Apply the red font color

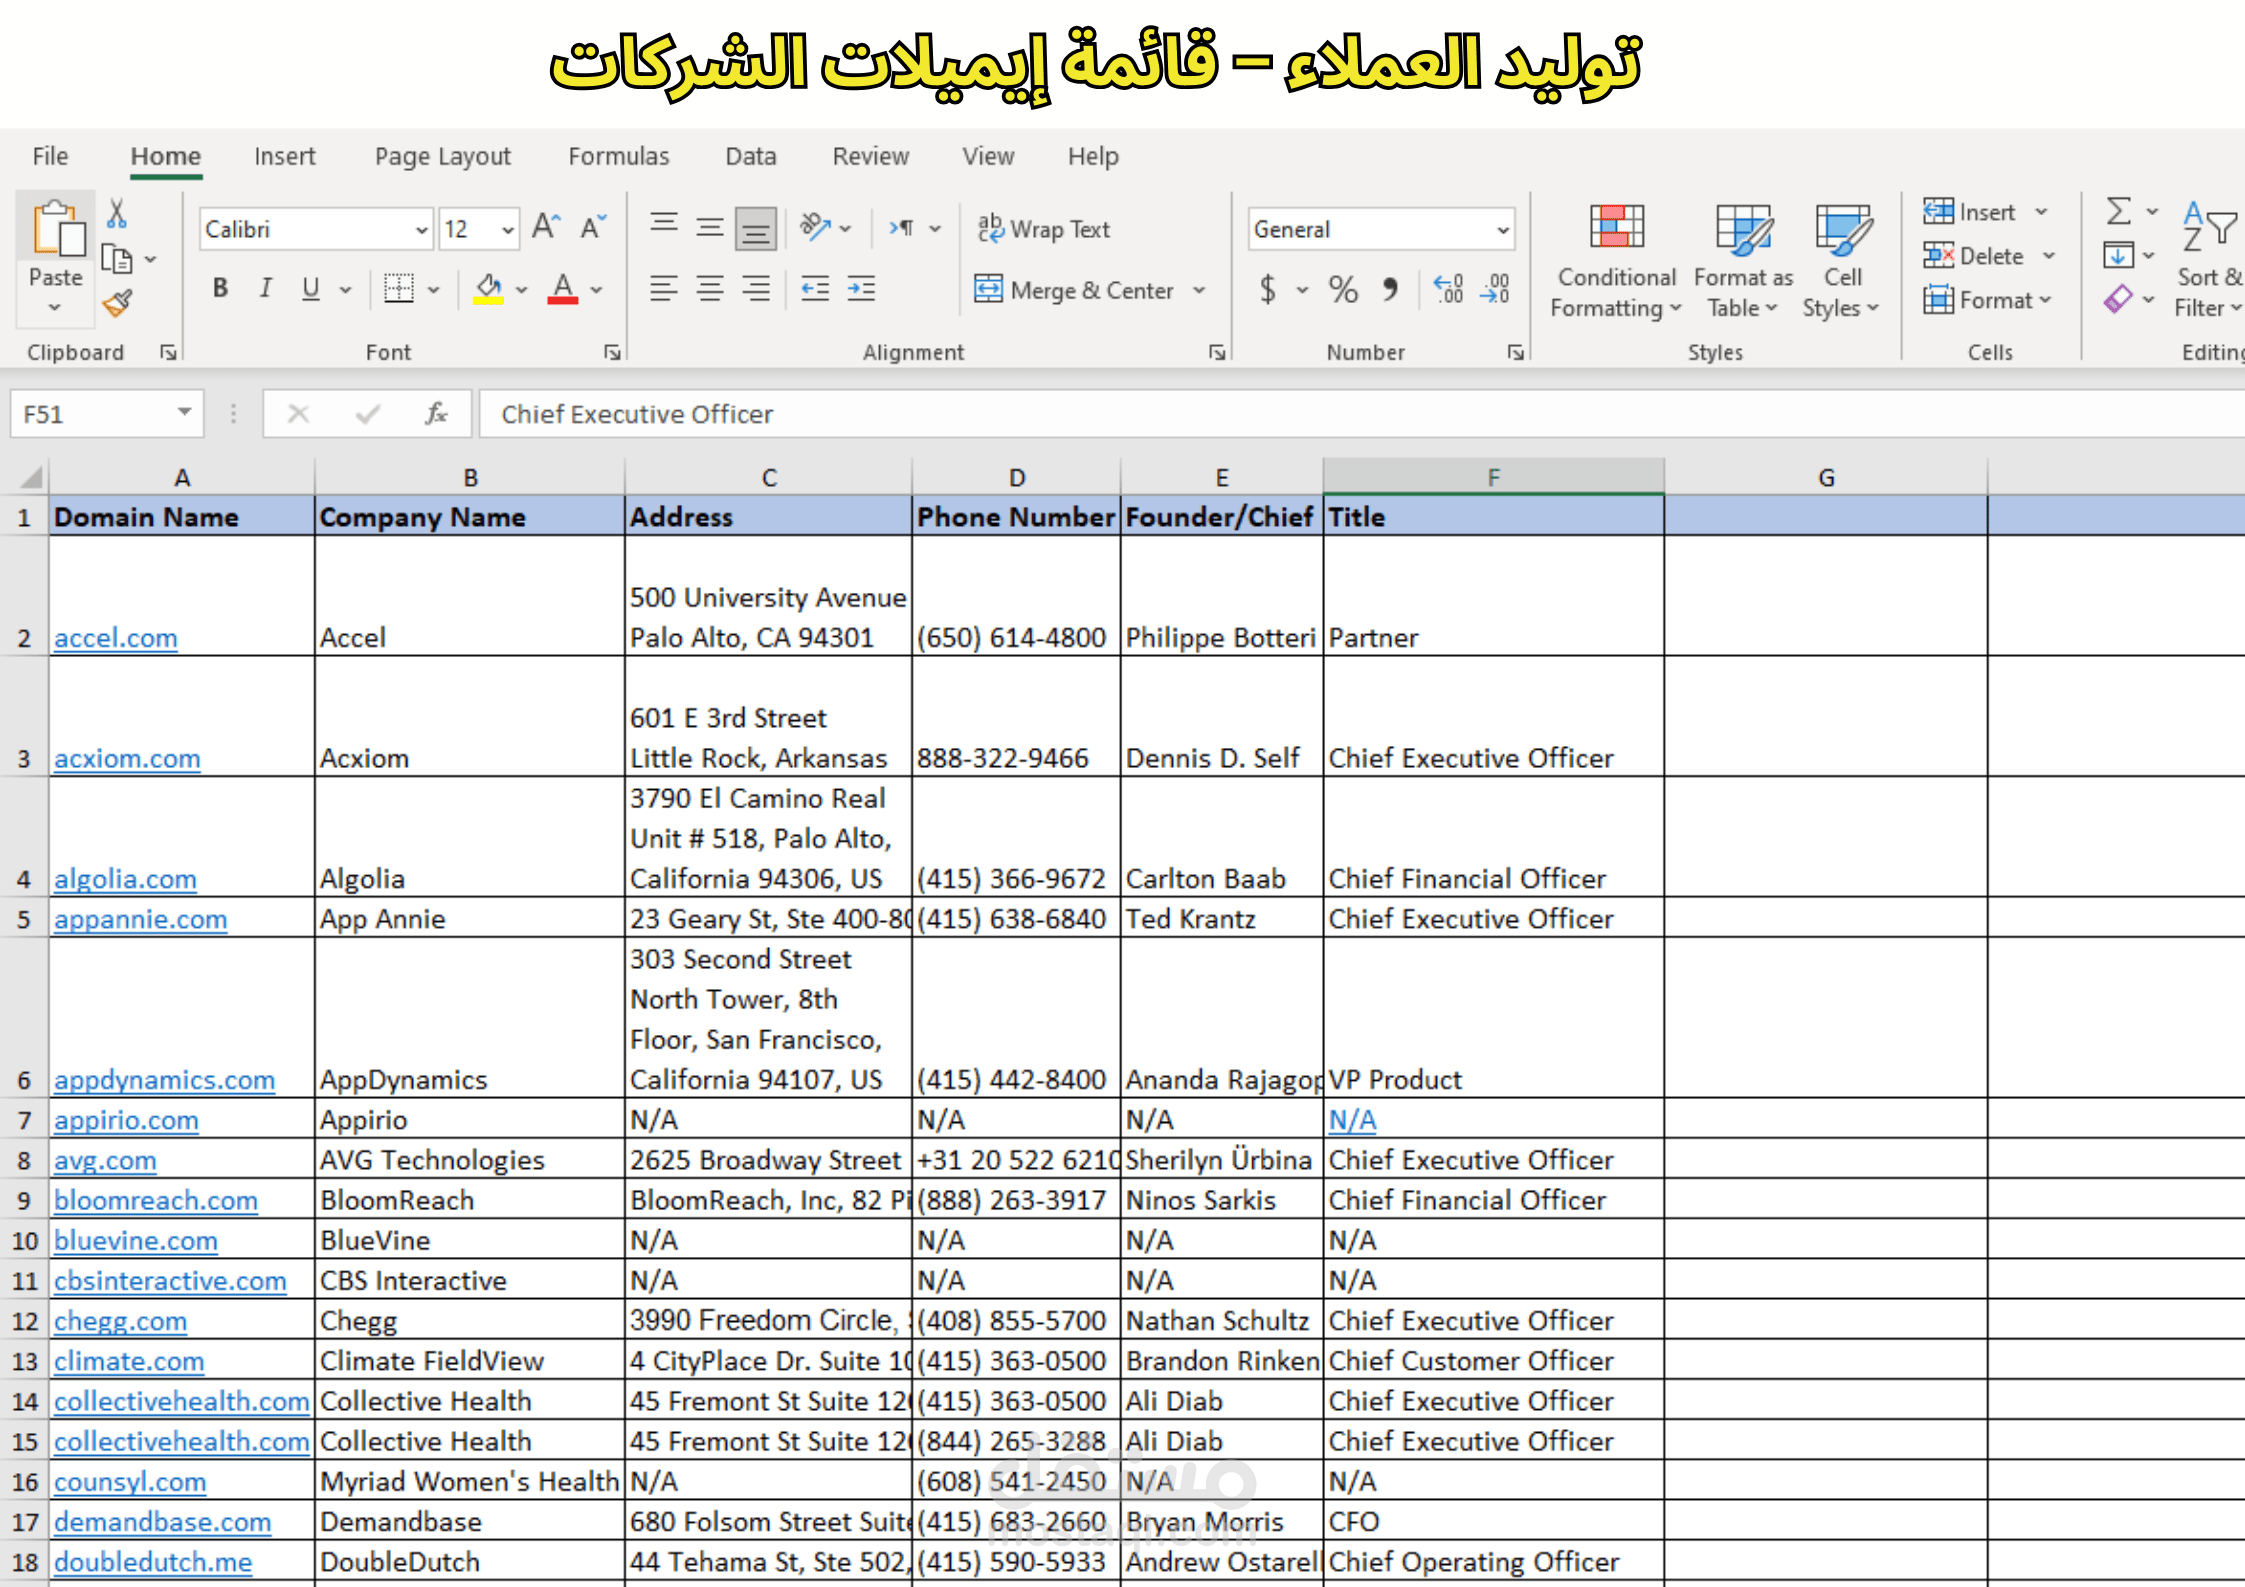pos(563,289)
